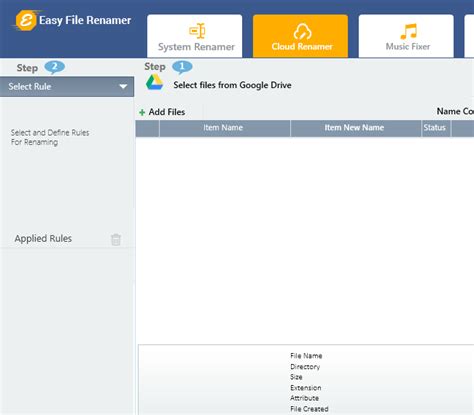
Task: Click the 'File Name' property label
Action: pyautogui.click(x=306, y=356)
